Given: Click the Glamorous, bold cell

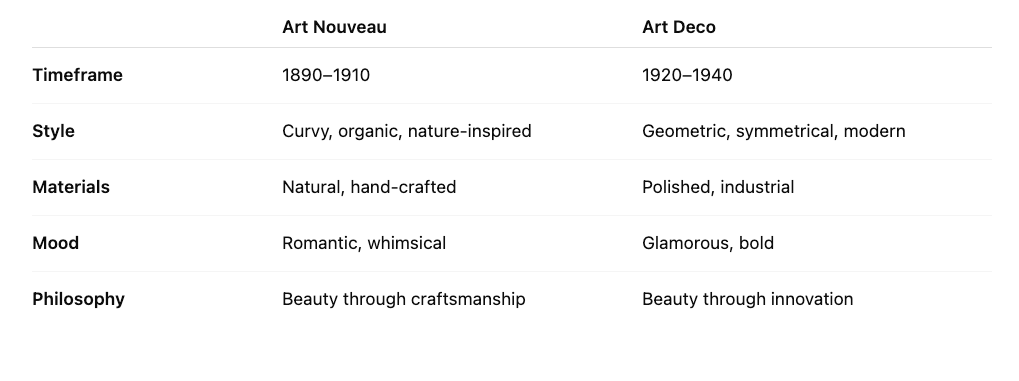Looking at the screenshot, I should pos(708,243).
